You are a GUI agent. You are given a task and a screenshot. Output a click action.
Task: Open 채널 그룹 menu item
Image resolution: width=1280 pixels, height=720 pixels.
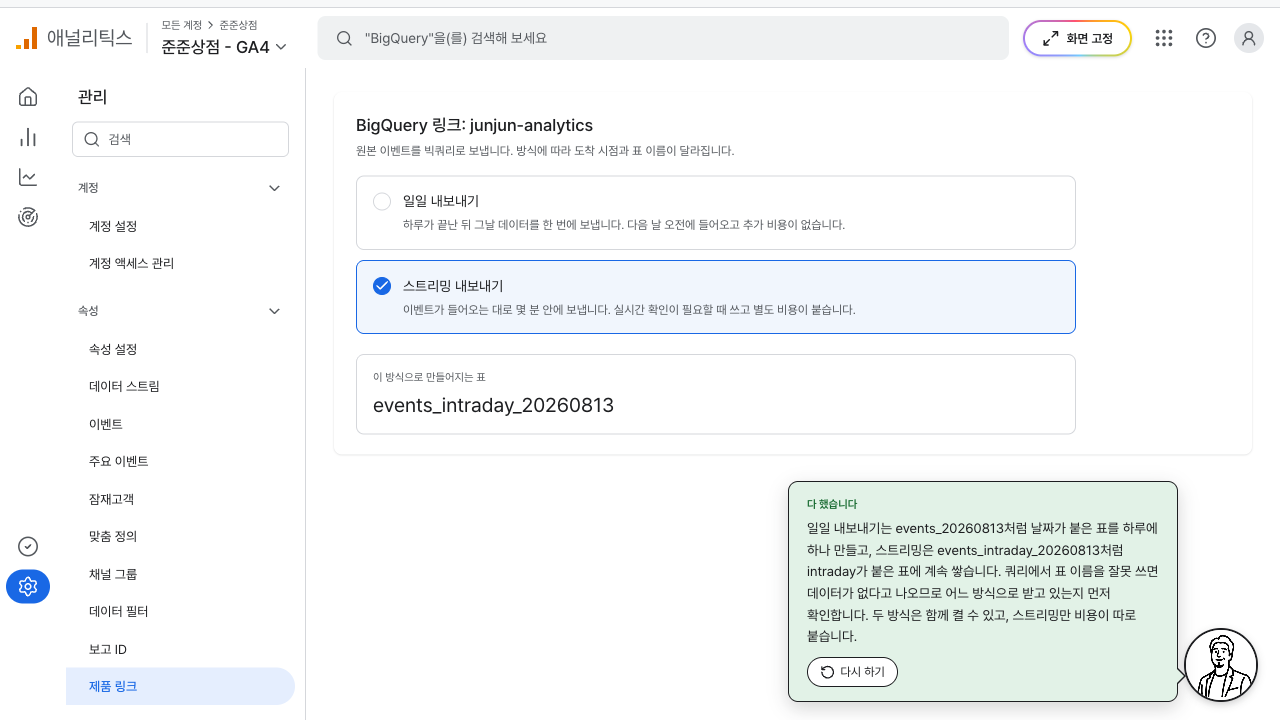(180, 574)
